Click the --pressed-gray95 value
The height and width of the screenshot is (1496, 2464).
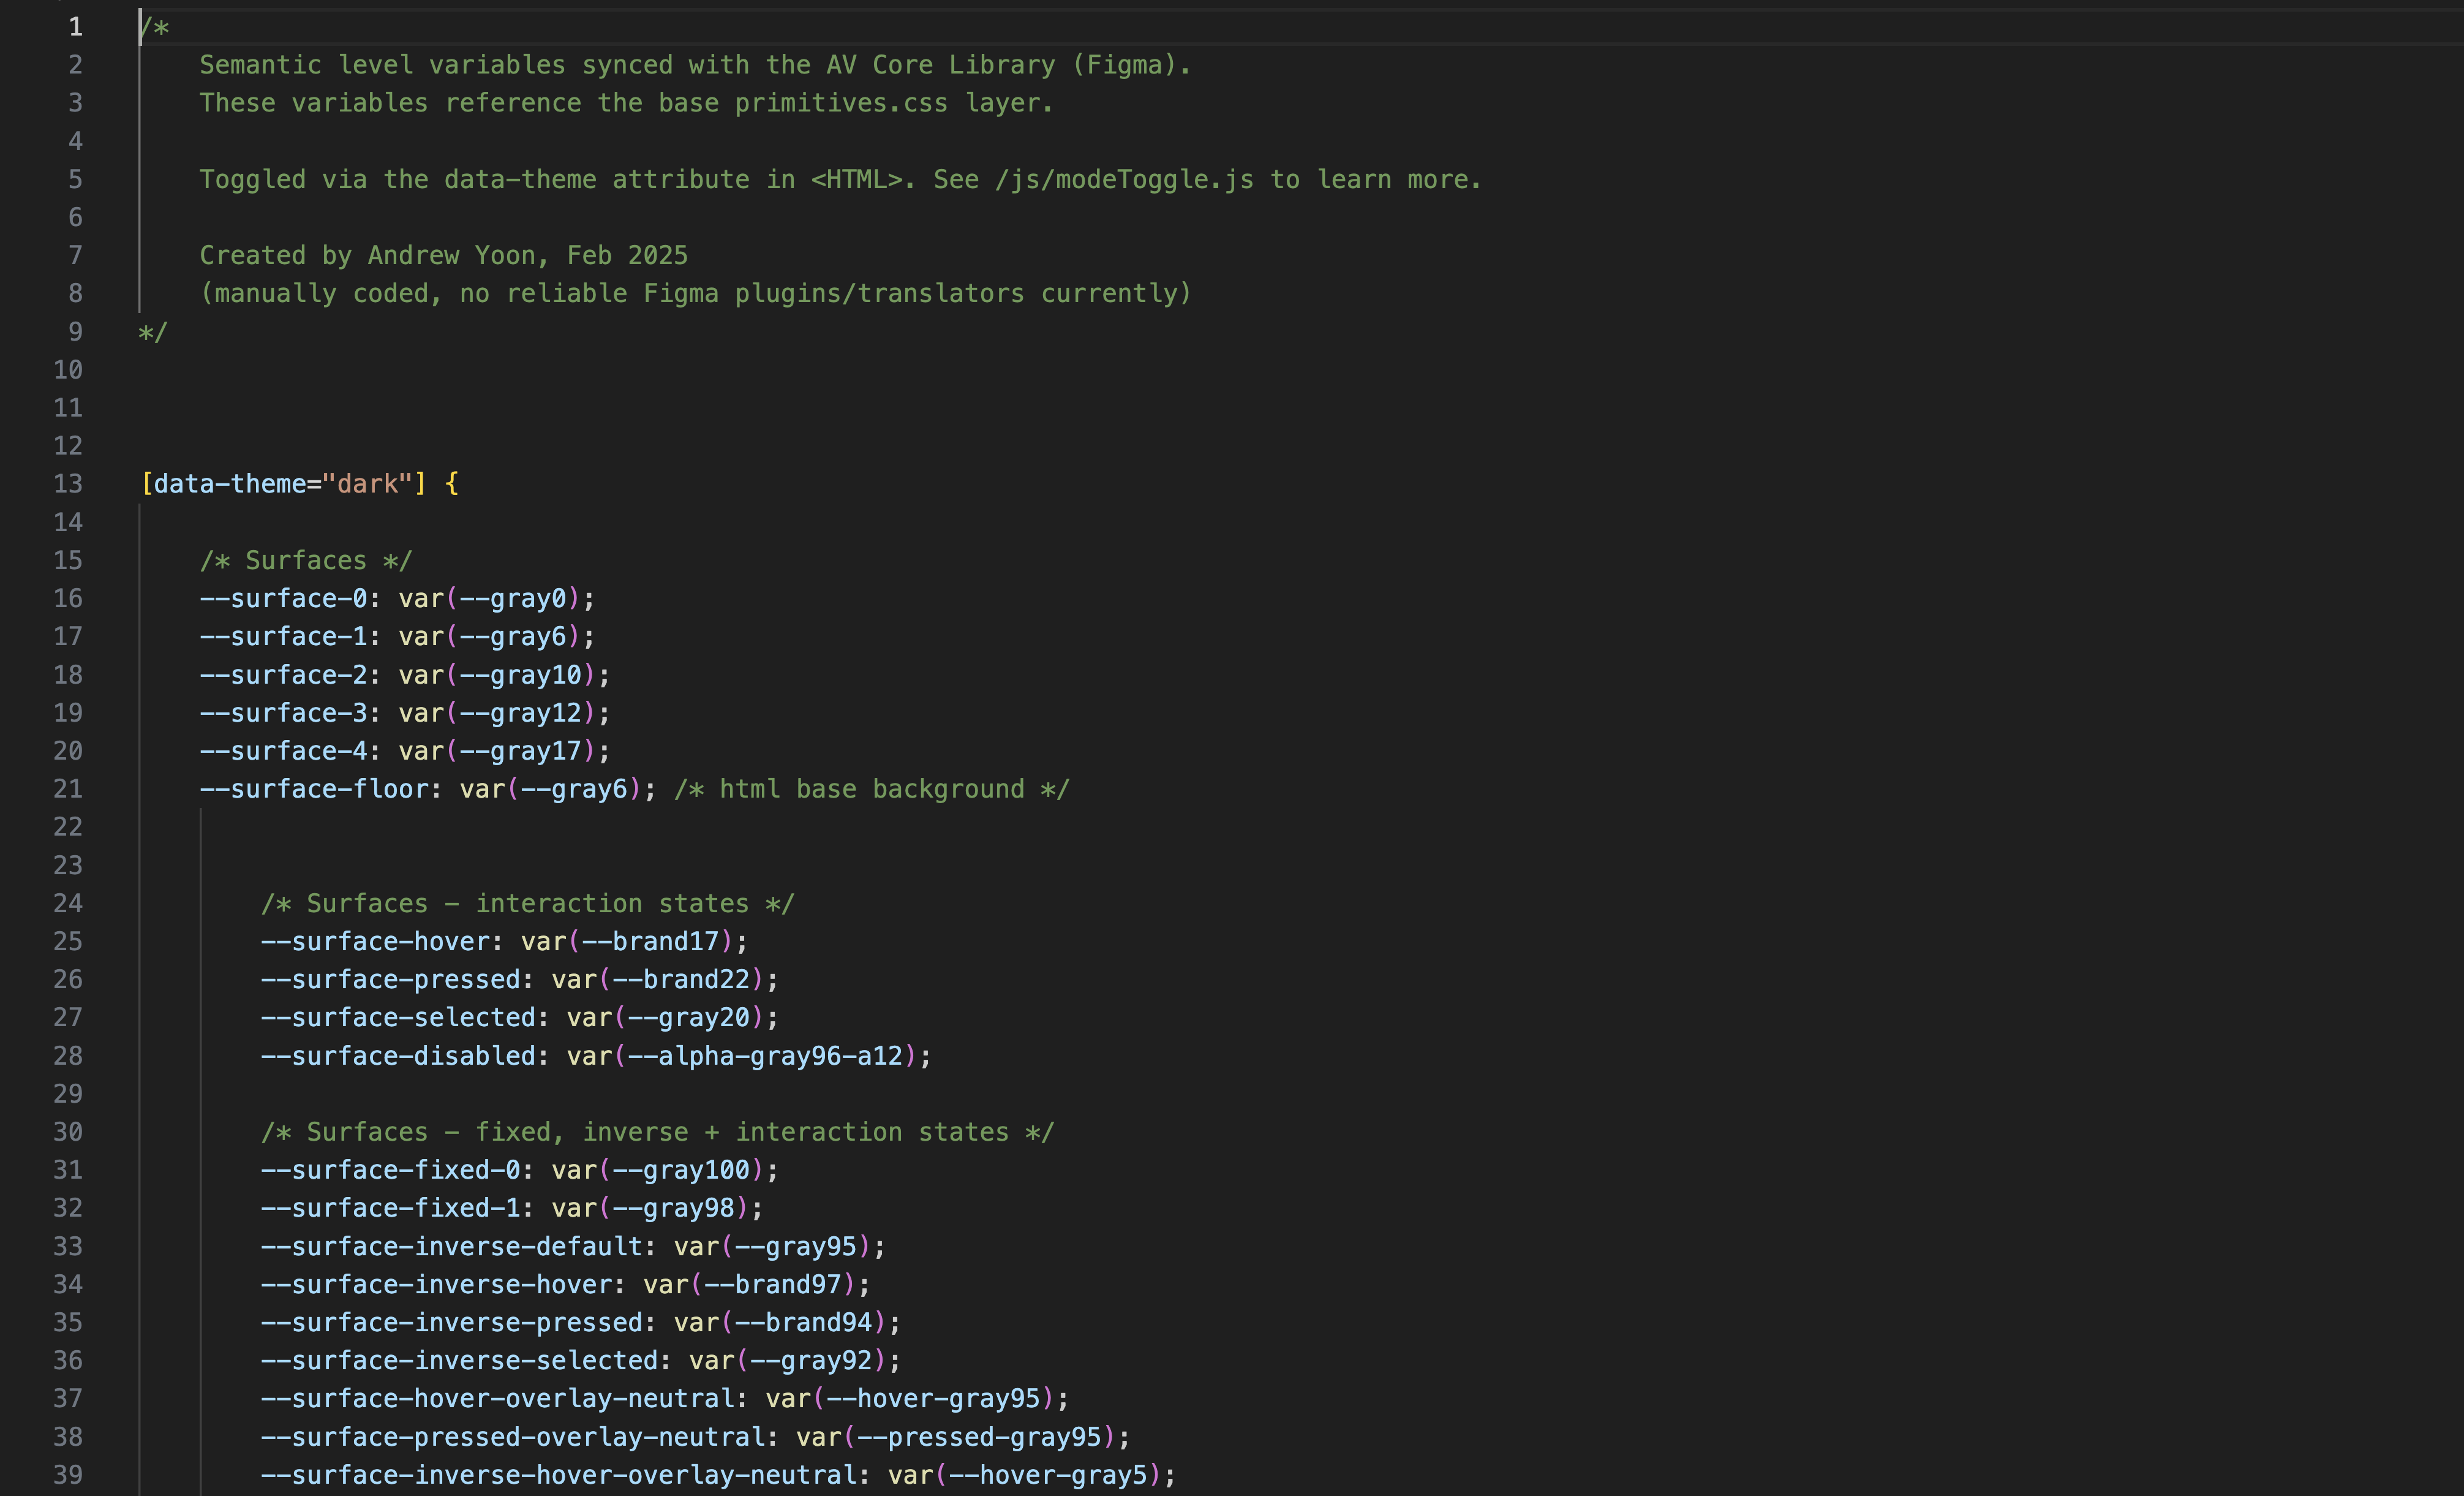979,1437
